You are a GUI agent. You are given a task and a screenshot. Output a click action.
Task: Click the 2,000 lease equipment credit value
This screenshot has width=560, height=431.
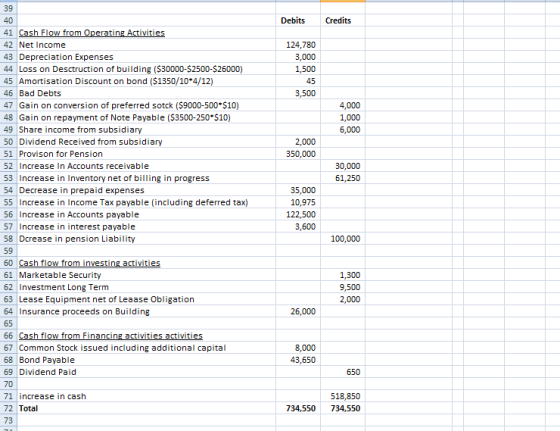coord(350,300)
